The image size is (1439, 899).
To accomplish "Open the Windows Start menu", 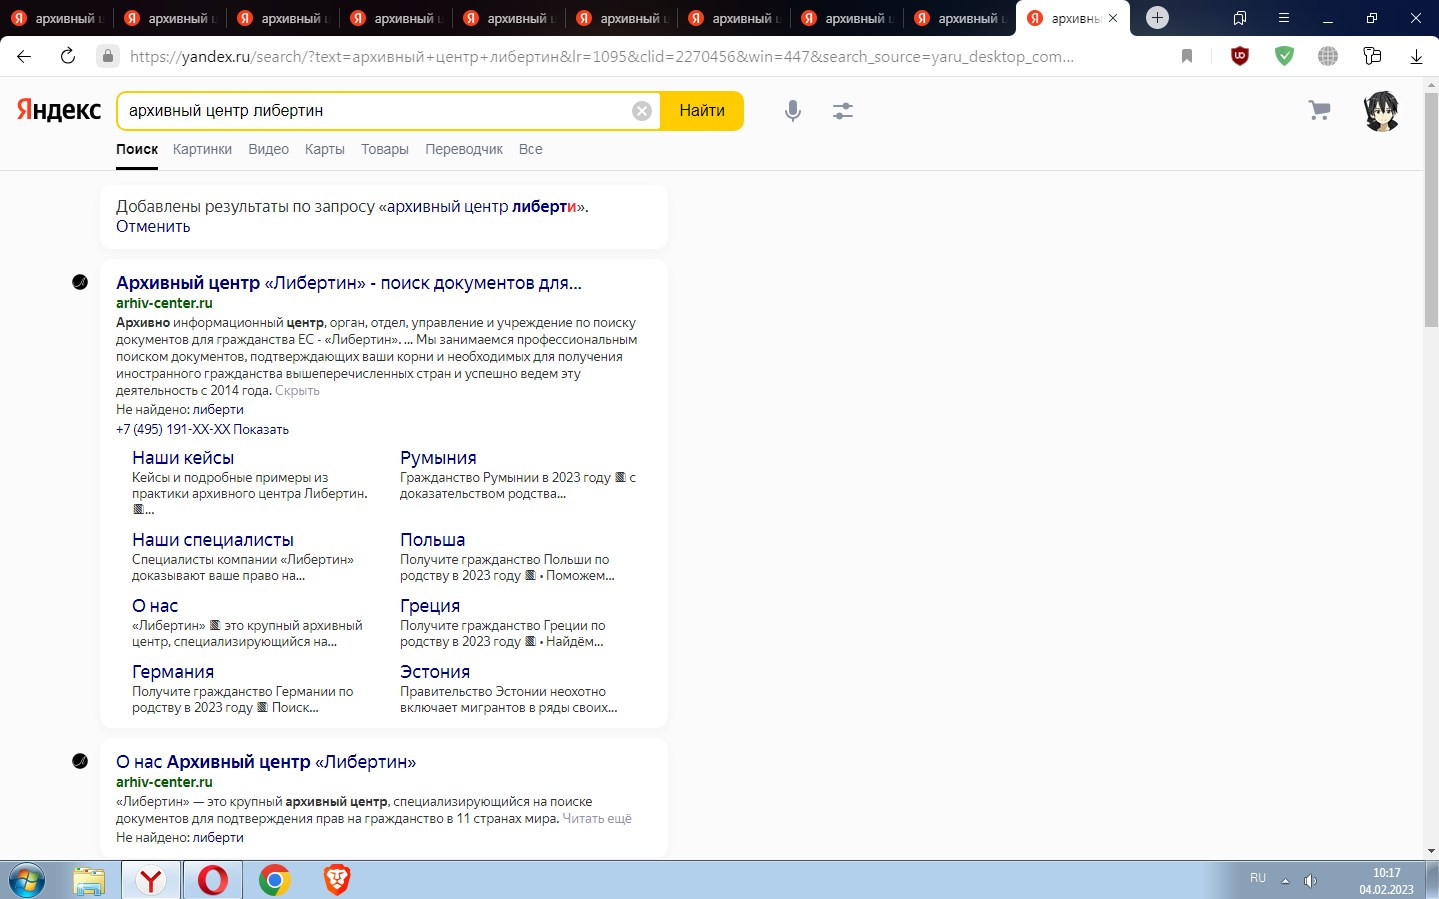I will [26, 881].
